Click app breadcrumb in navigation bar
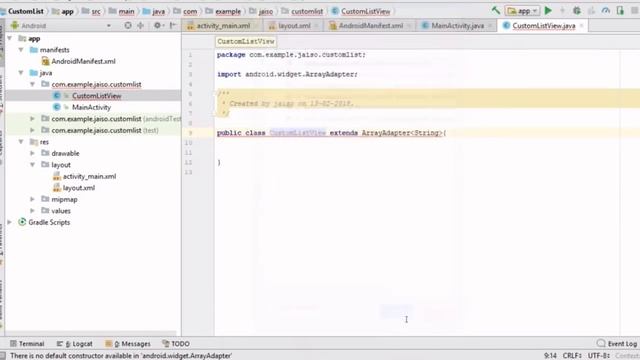640x360 pixels. (x=67, y=11)
